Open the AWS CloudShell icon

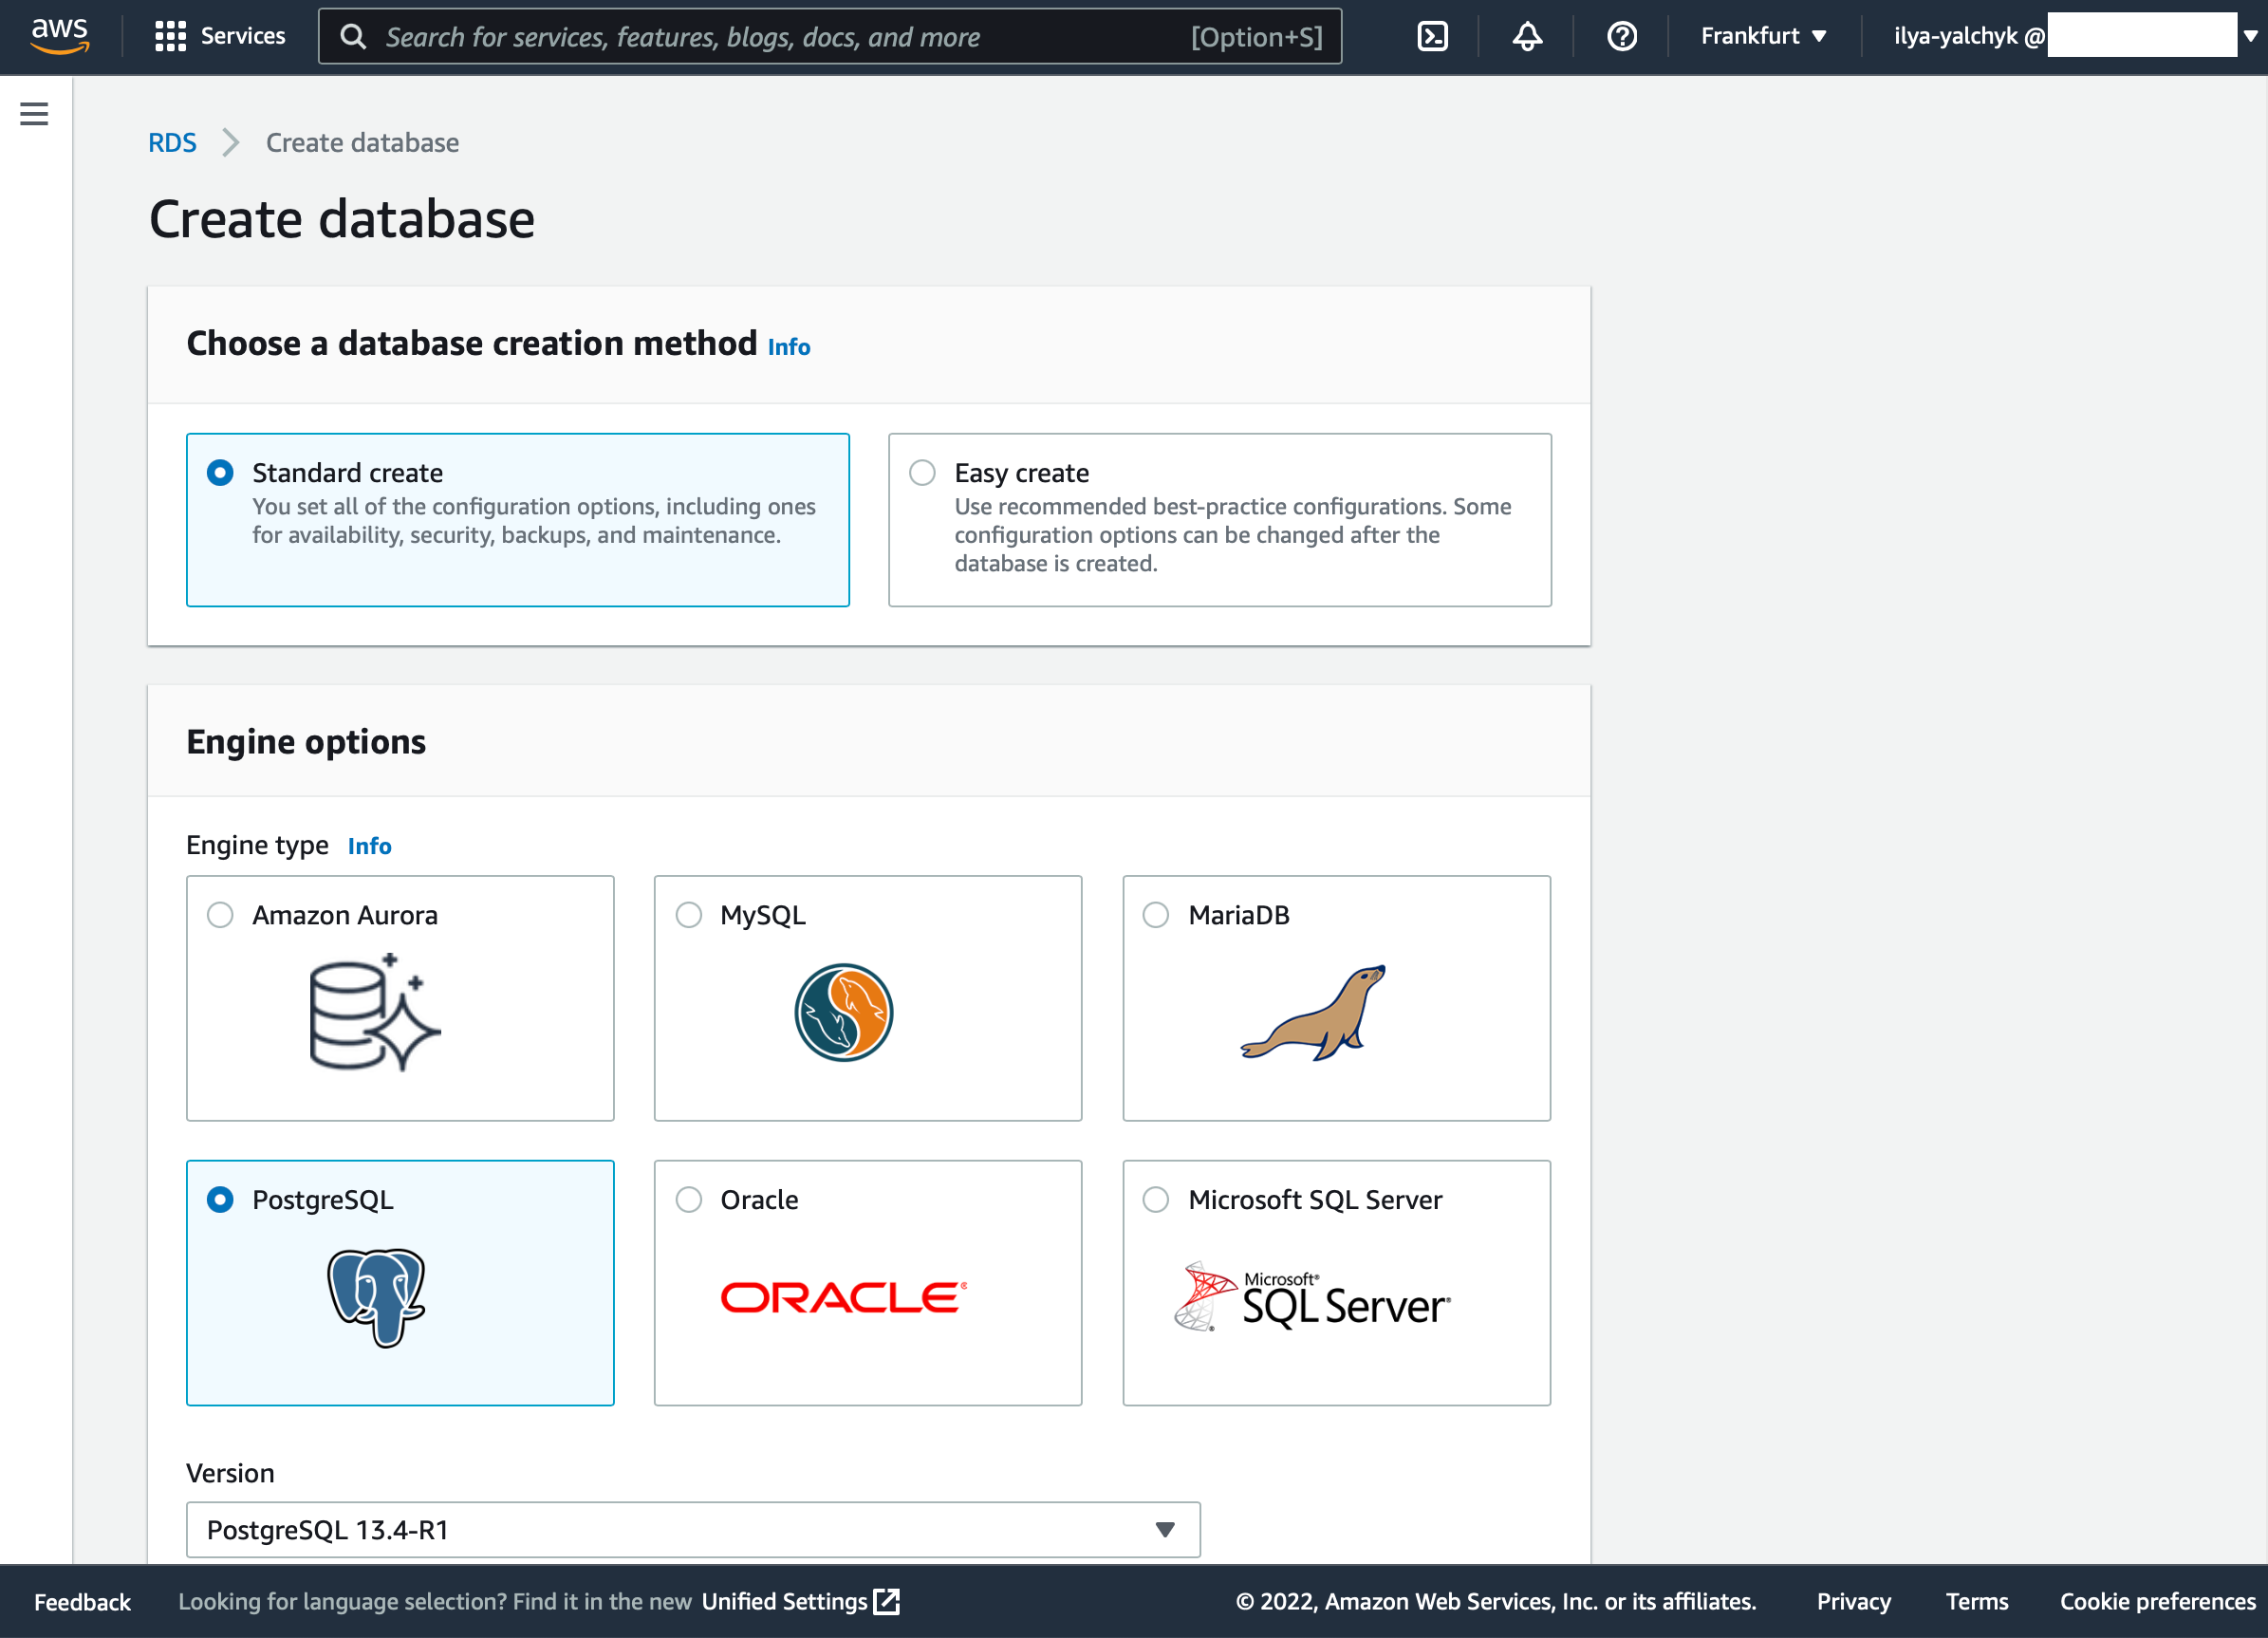(x=1432, y=37)
